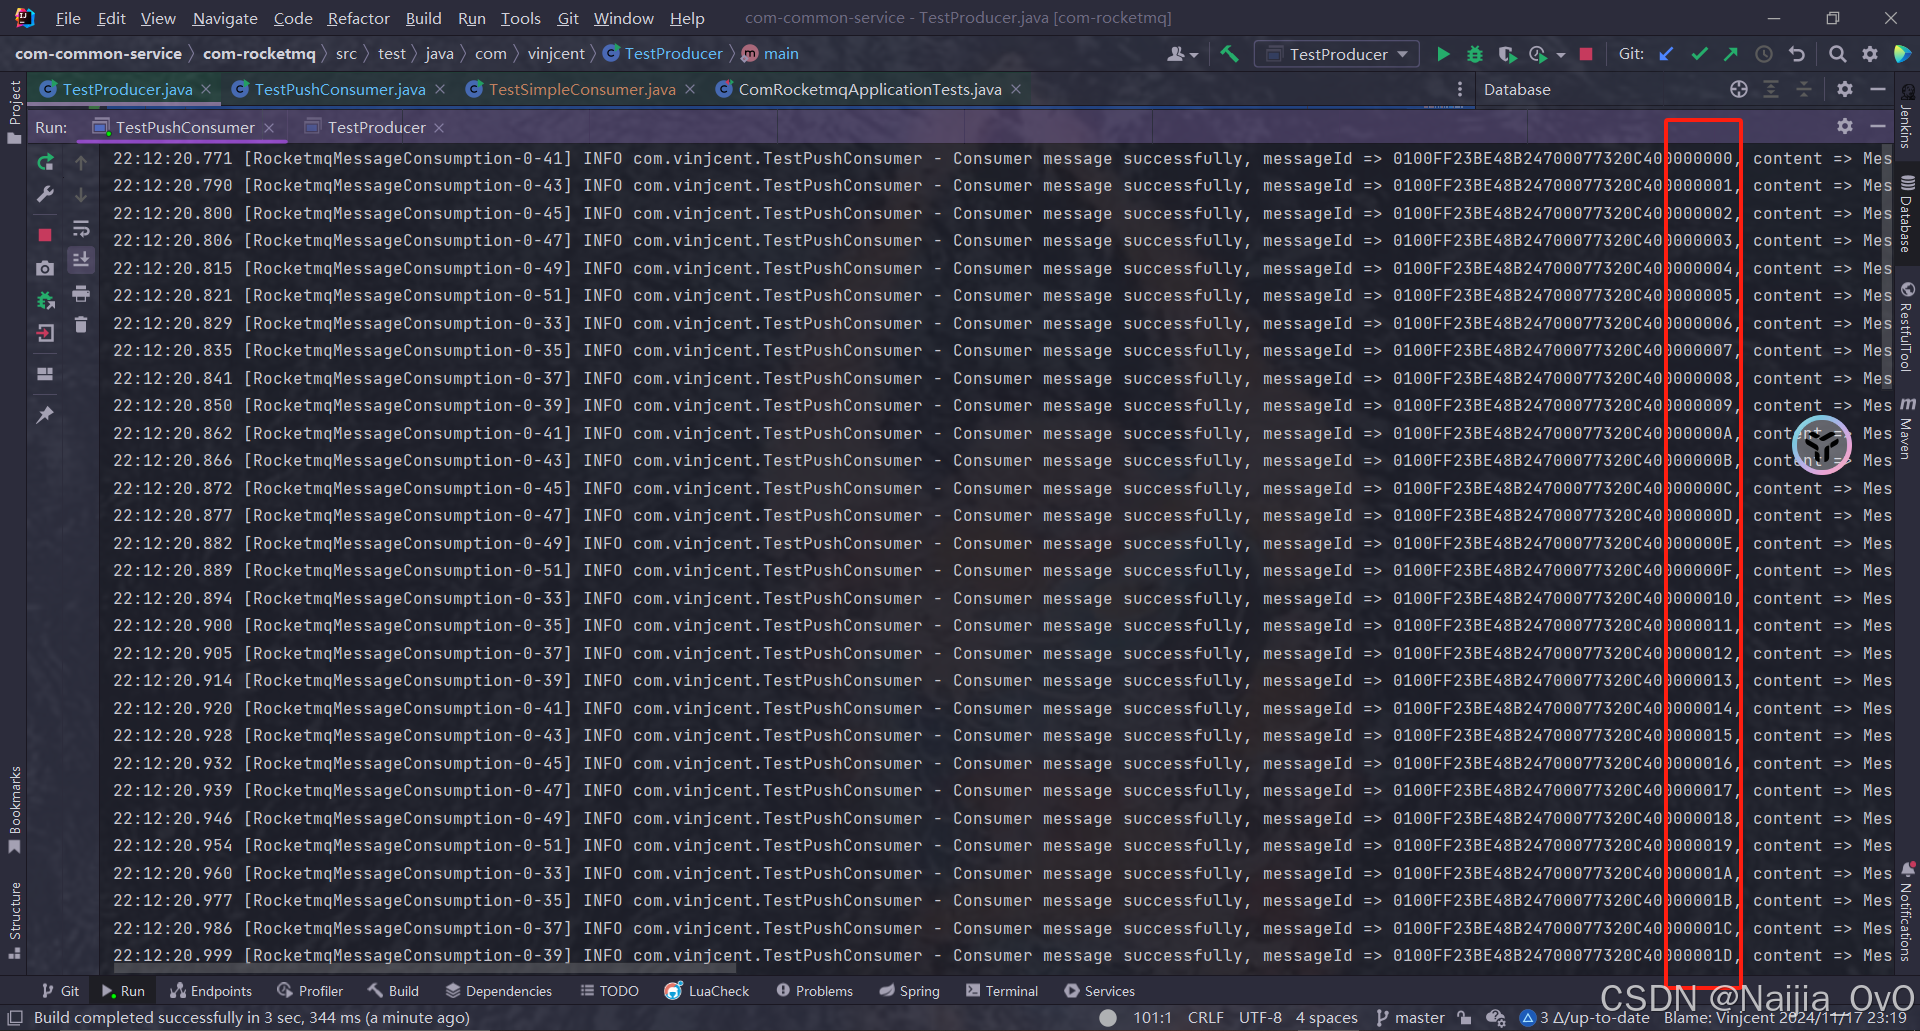The width and height of the screenshot is (1920, 1031).
Task: Open ComRocketmqApplicationTests.java editor tab
Action: (x=870, y=89)
